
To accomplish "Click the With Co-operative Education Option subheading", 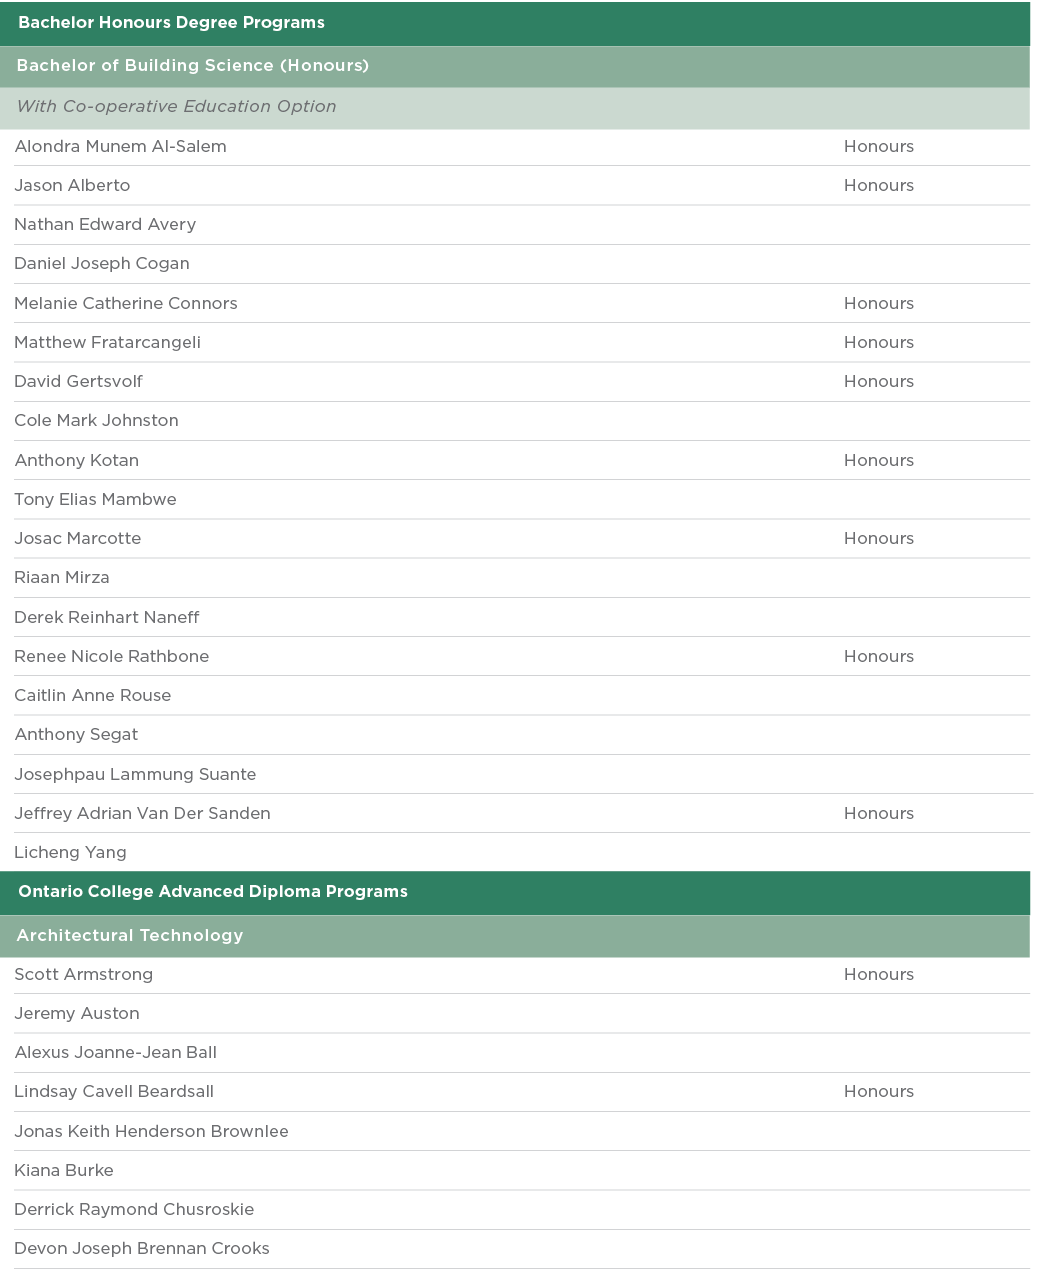I will tap(176, 107).
